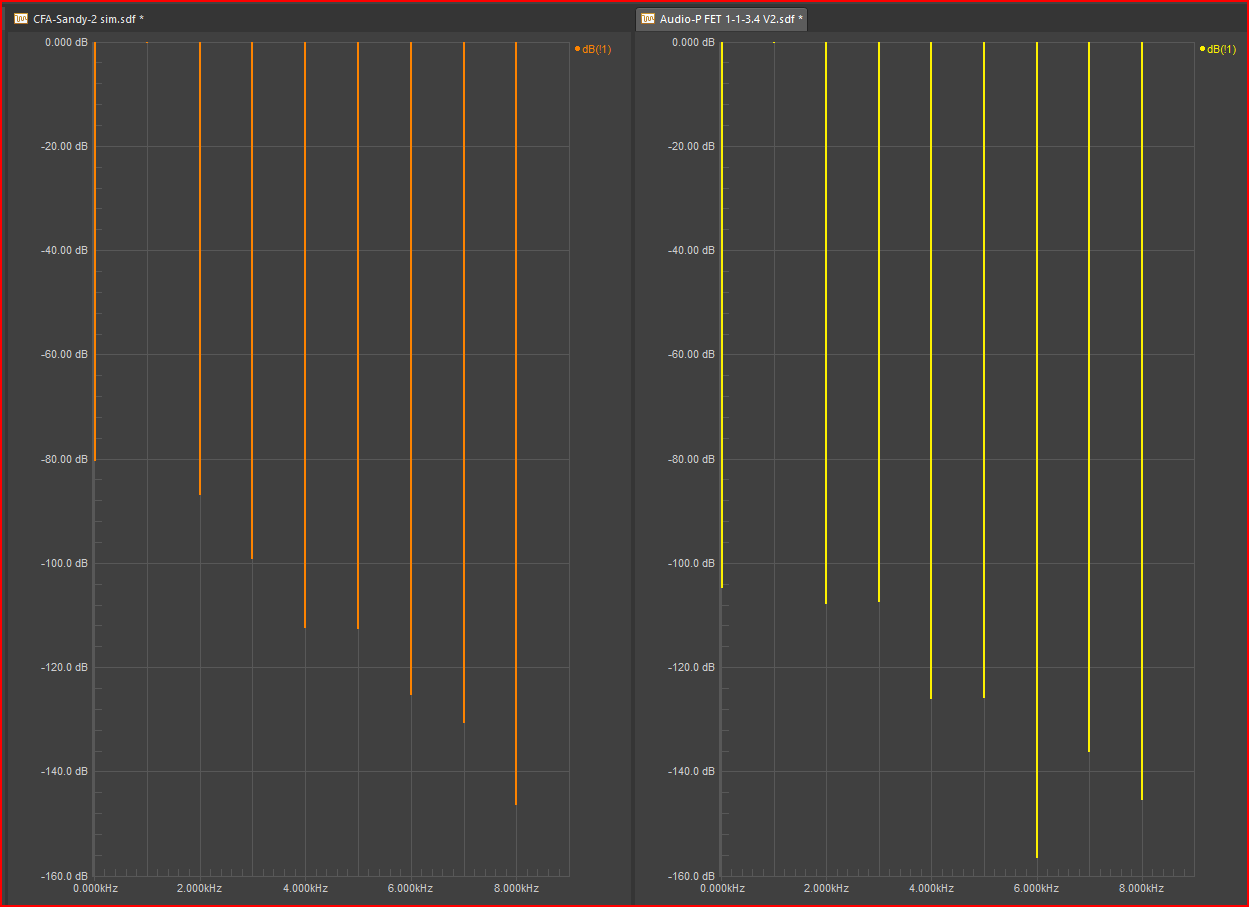Click yellow 8 kHz harmonic bar in Audio-P FET plot
This screenshot has width=1249, height=907.
pos(1142,421)
